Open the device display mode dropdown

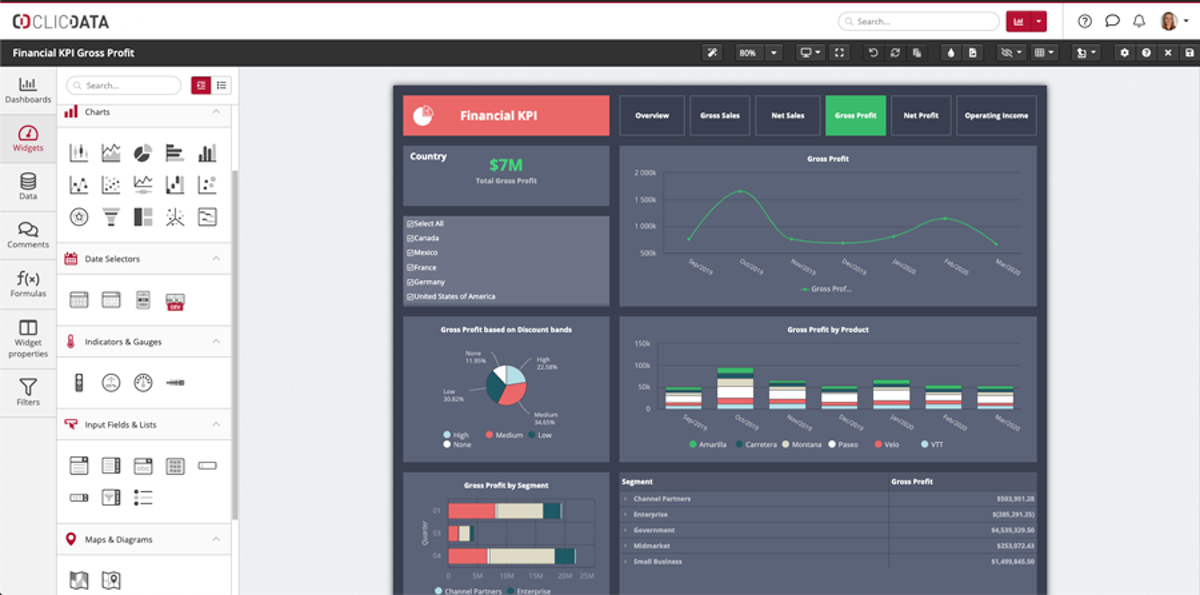[x=810, y=53]
